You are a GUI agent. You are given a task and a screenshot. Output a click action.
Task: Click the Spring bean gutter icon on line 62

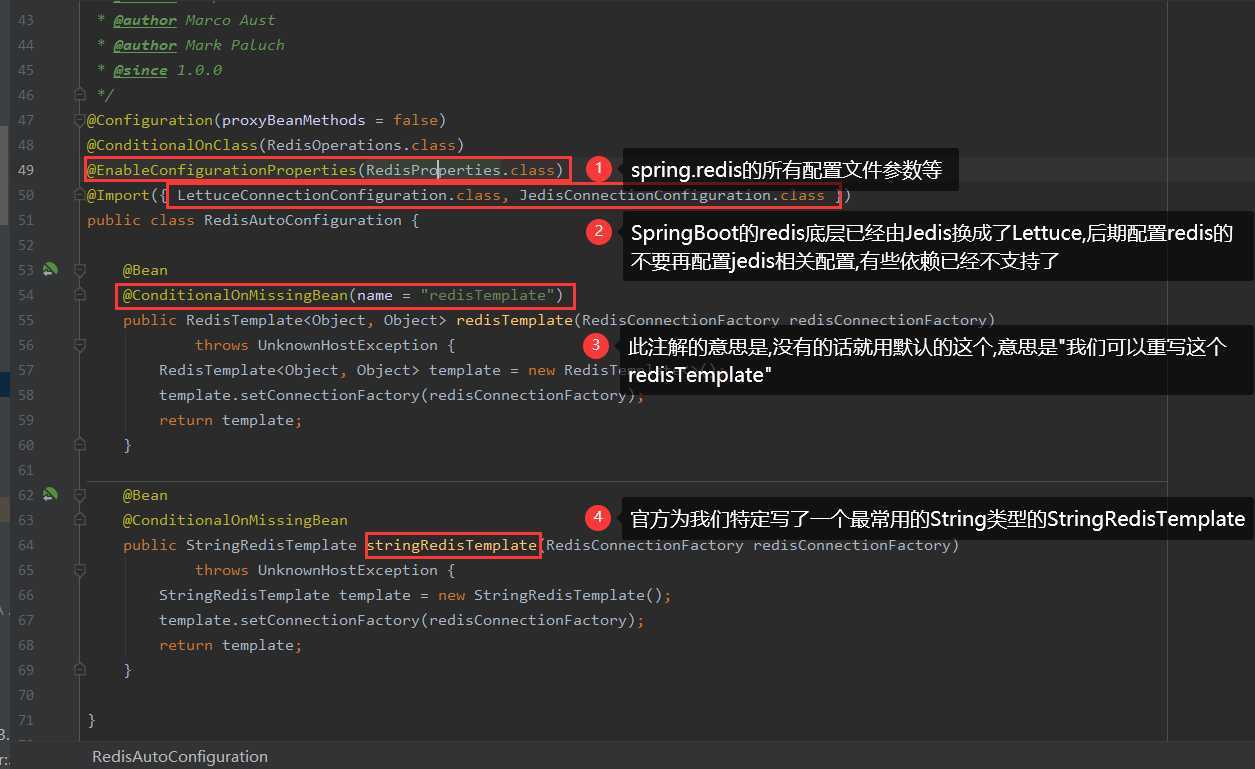tap(50, 495)
